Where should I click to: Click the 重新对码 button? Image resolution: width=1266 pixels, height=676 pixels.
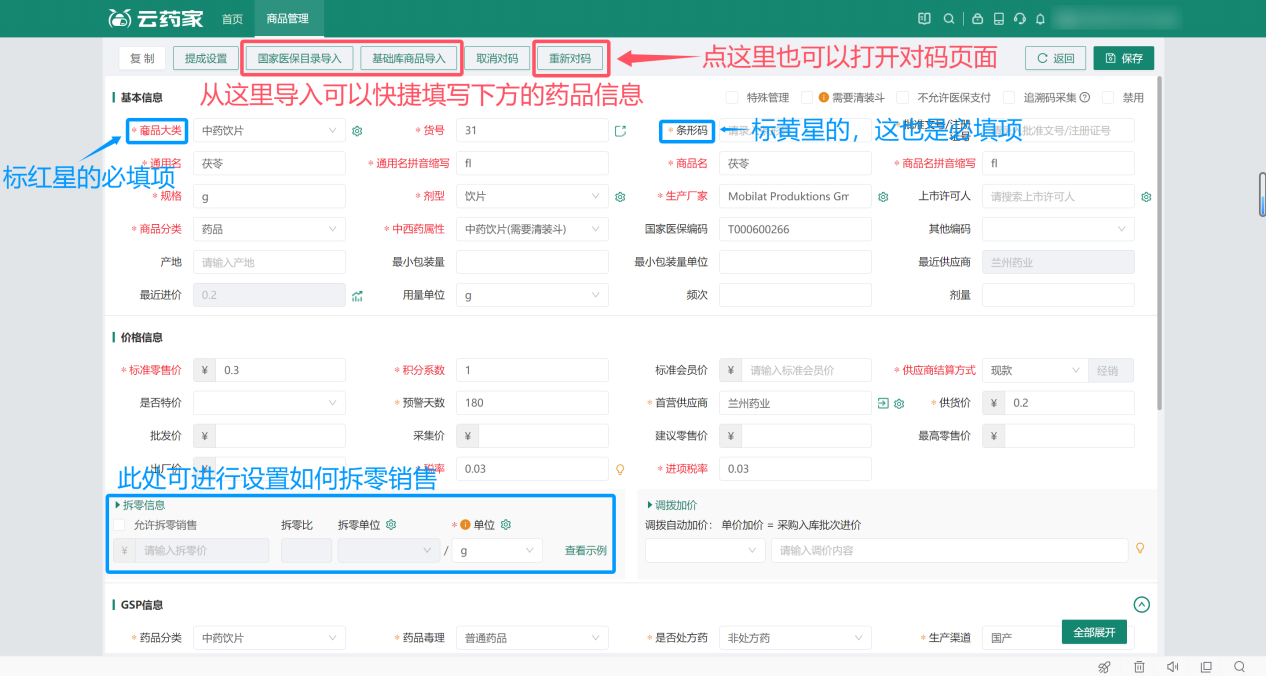pos(570,59)
